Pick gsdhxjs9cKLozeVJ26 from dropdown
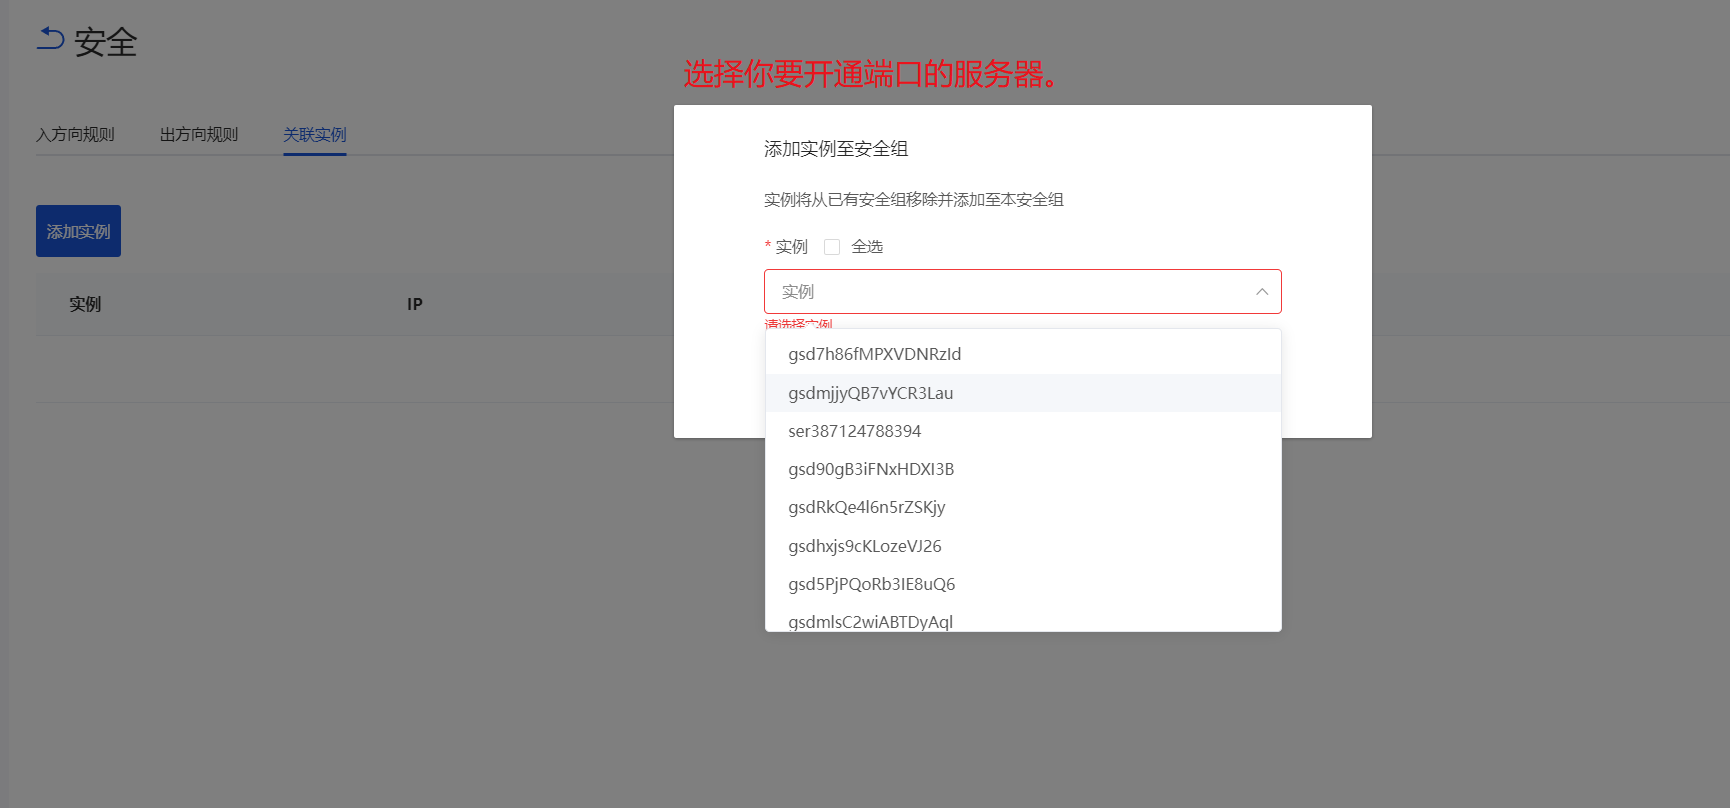This screenshot has width=1730, height=808. (1023, 546)
